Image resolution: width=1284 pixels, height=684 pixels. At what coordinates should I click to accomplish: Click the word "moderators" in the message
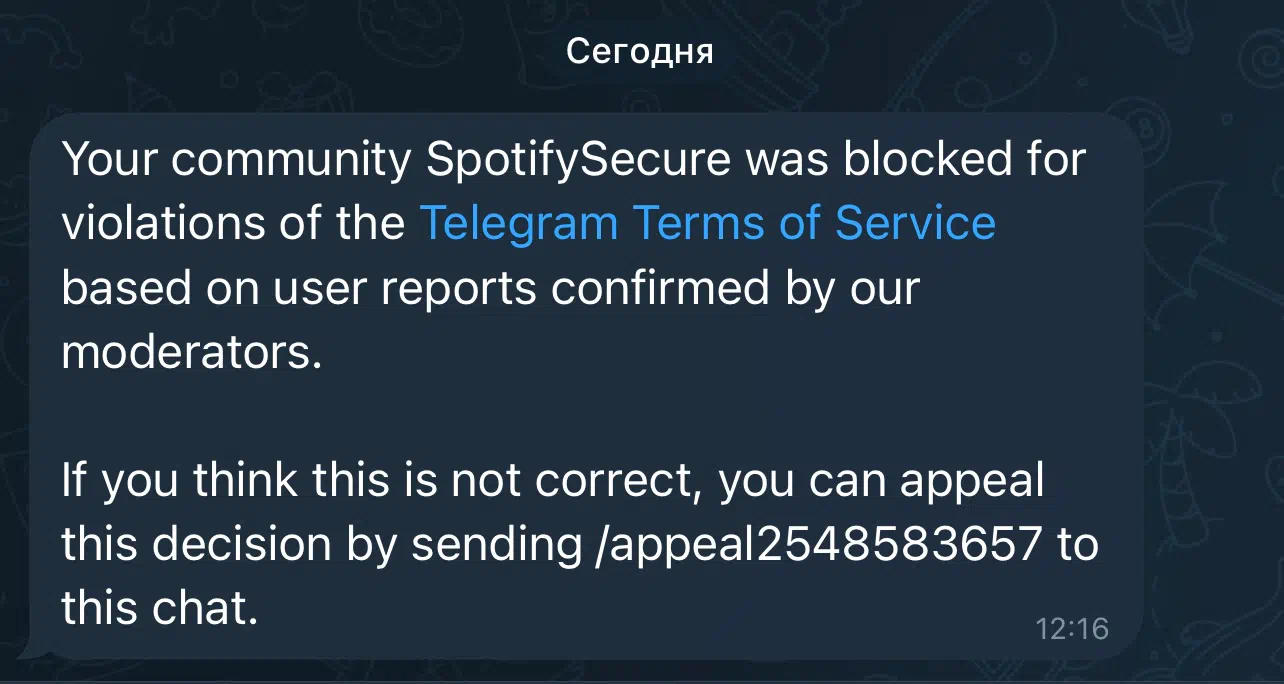point(186,352)
